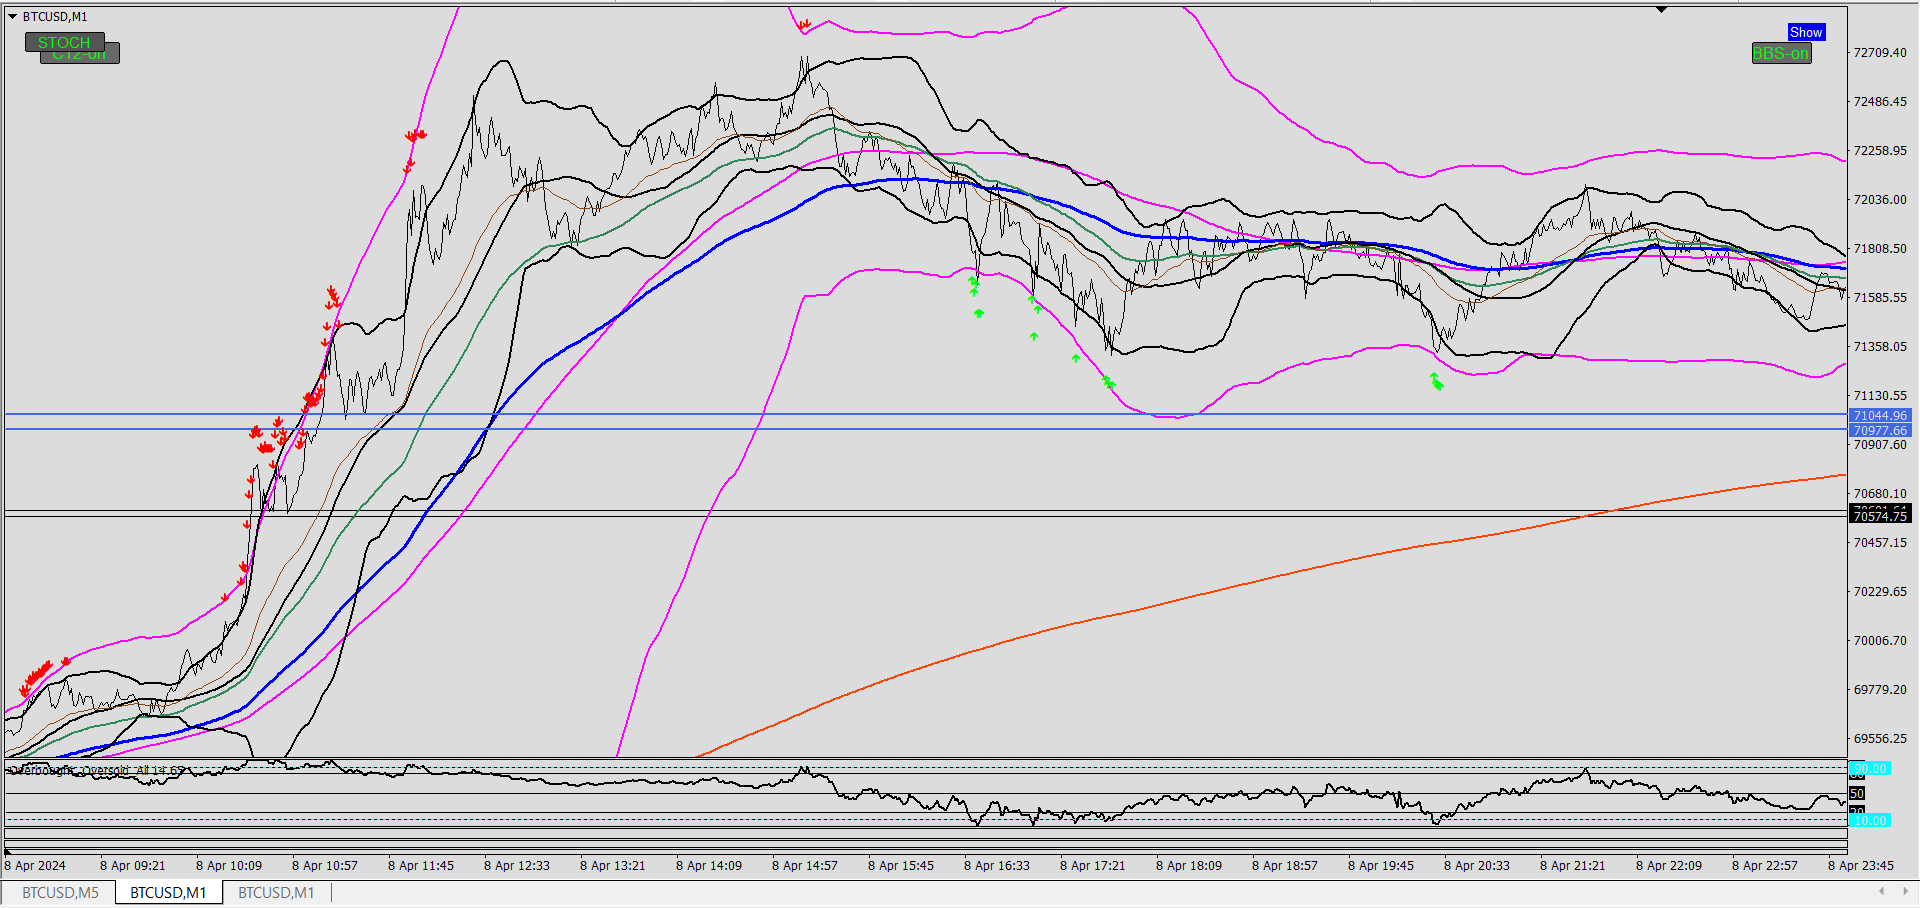Switch to the rightmost inactive BTCUSD,M1 tab
Viewport: 1920px width, 908px height.
276,892
